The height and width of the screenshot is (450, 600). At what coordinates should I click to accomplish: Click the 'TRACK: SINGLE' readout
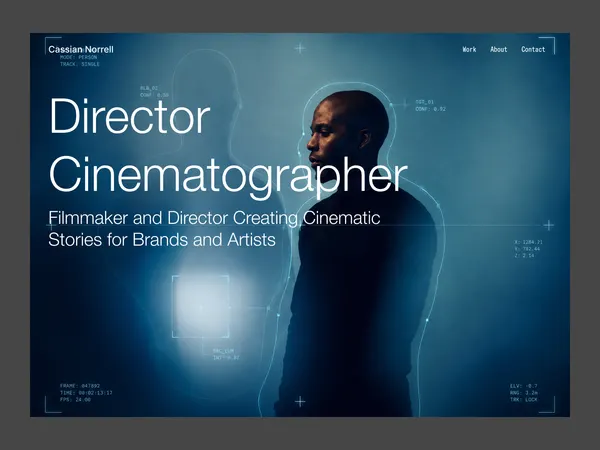[x=80, y=64]
